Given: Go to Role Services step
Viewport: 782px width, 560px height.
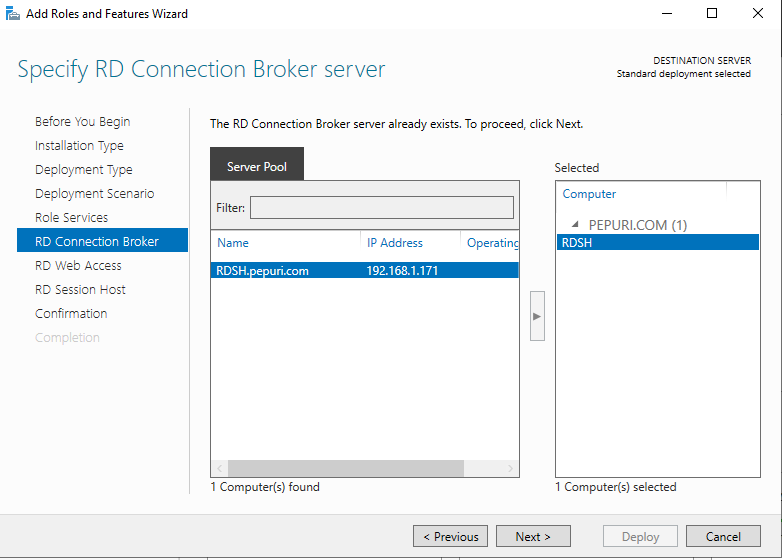Looking at the screenshot, I should pyautogui.click(x=71, y=217).
